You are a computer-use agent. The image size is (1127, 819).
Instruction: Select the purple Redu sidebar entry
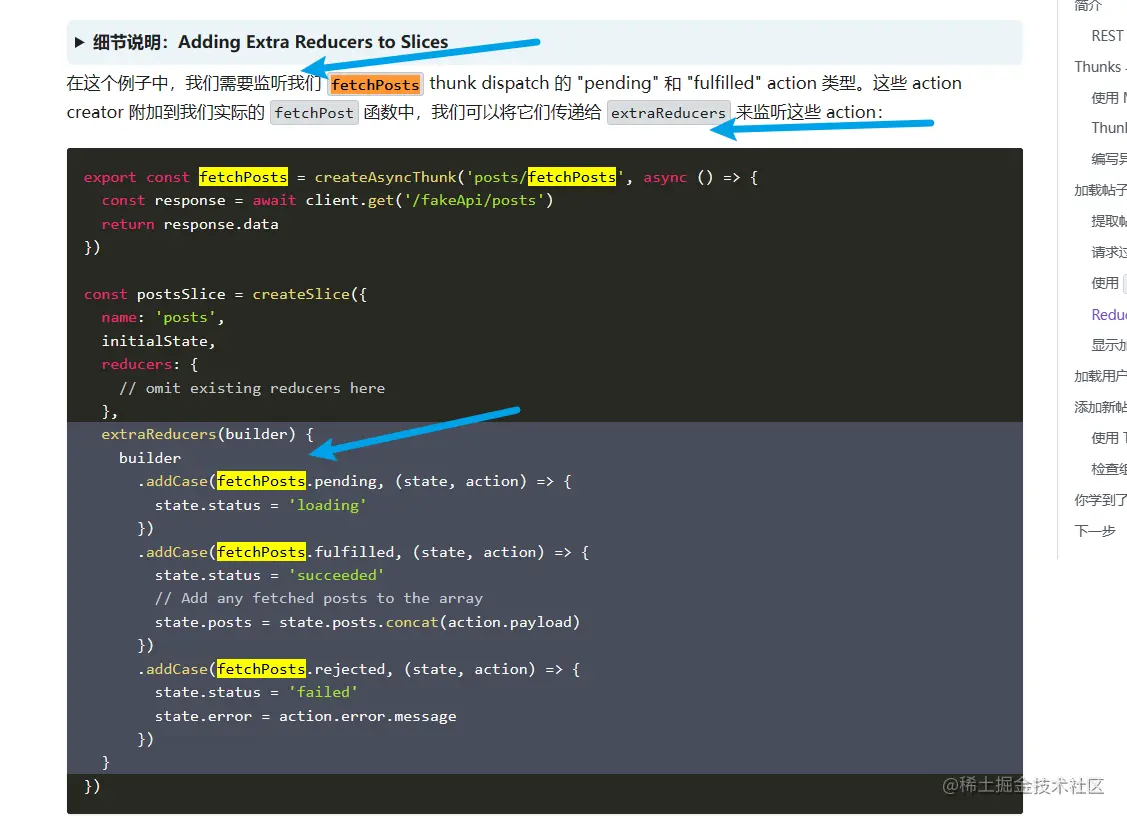pyautogui.click(x=1108, y=314)
